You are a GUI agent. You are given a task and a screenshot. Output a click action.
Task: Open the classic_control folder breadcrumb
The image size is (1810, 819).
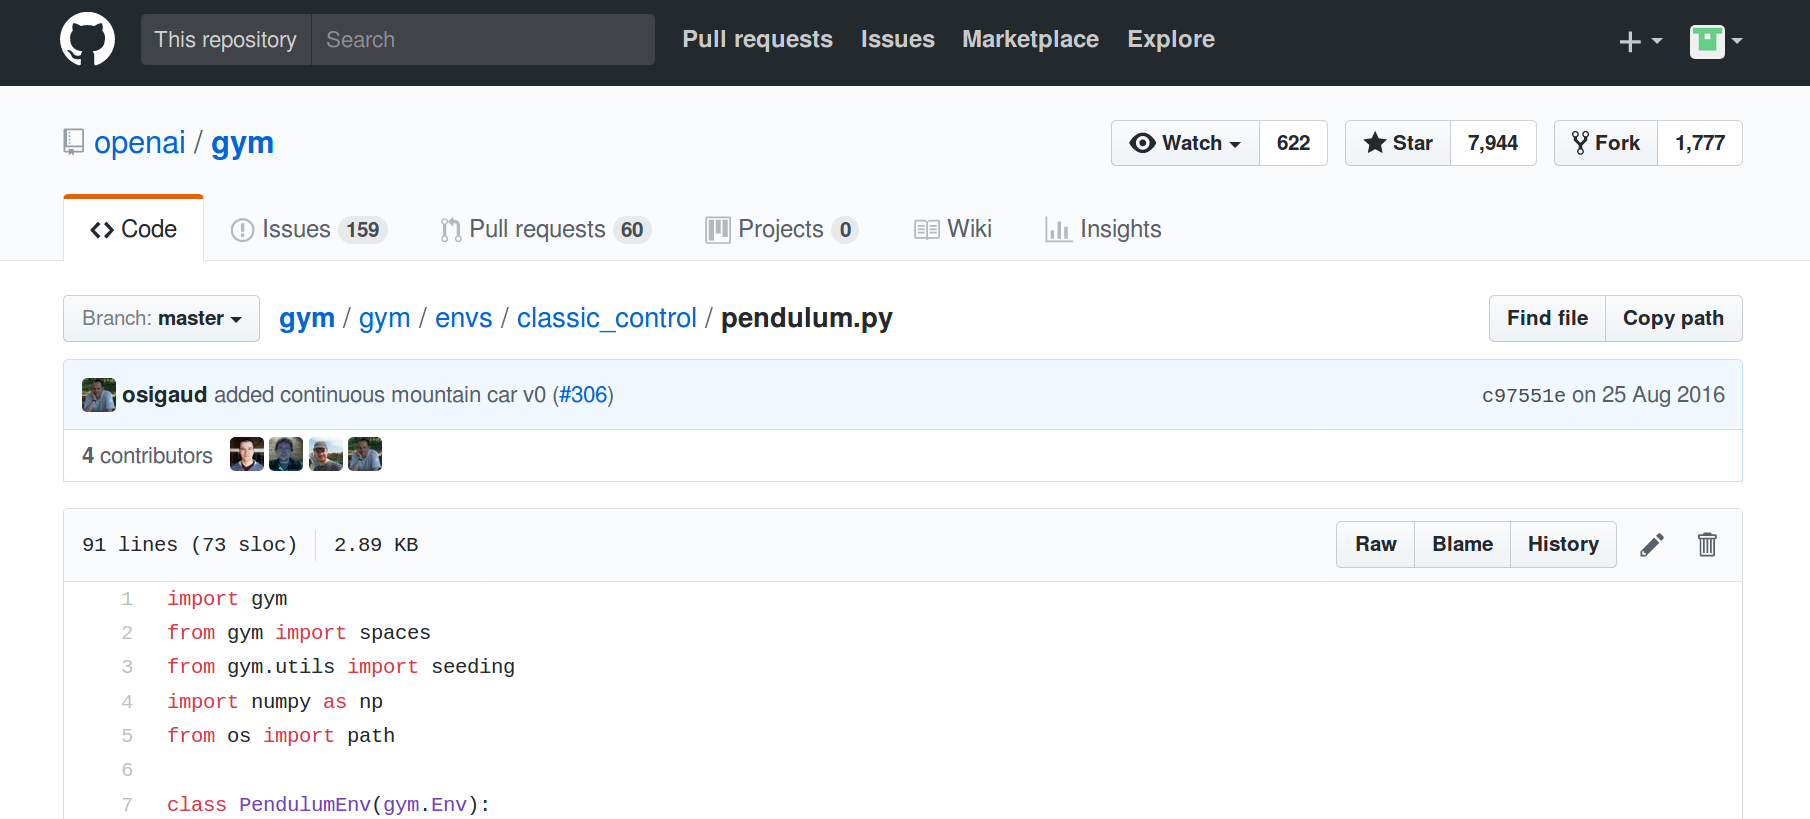606,318
